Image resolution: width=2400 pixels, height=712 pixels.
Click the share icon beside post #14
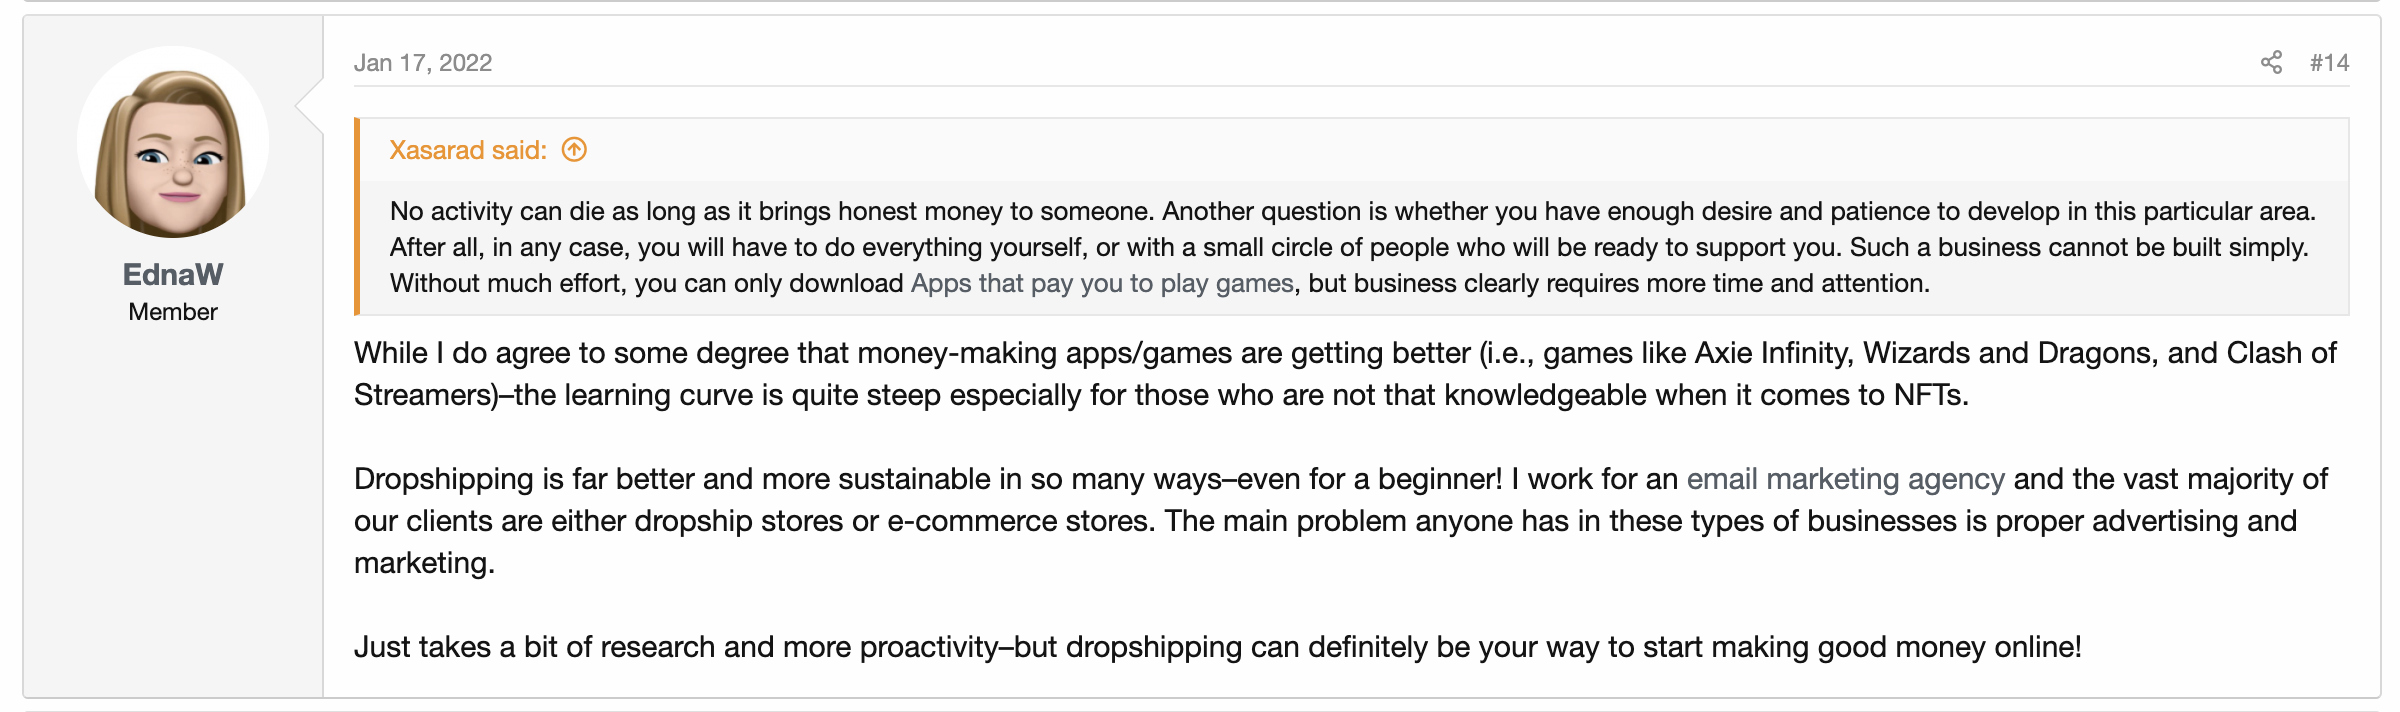(x=2271, y=63)
